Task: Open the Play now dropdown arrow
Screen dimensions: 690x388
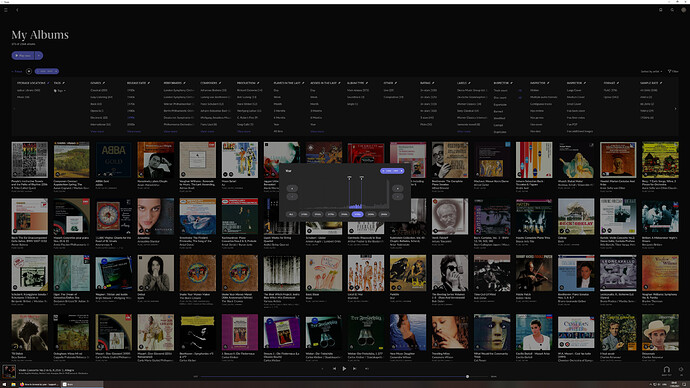Action: [x=39, y=55]
